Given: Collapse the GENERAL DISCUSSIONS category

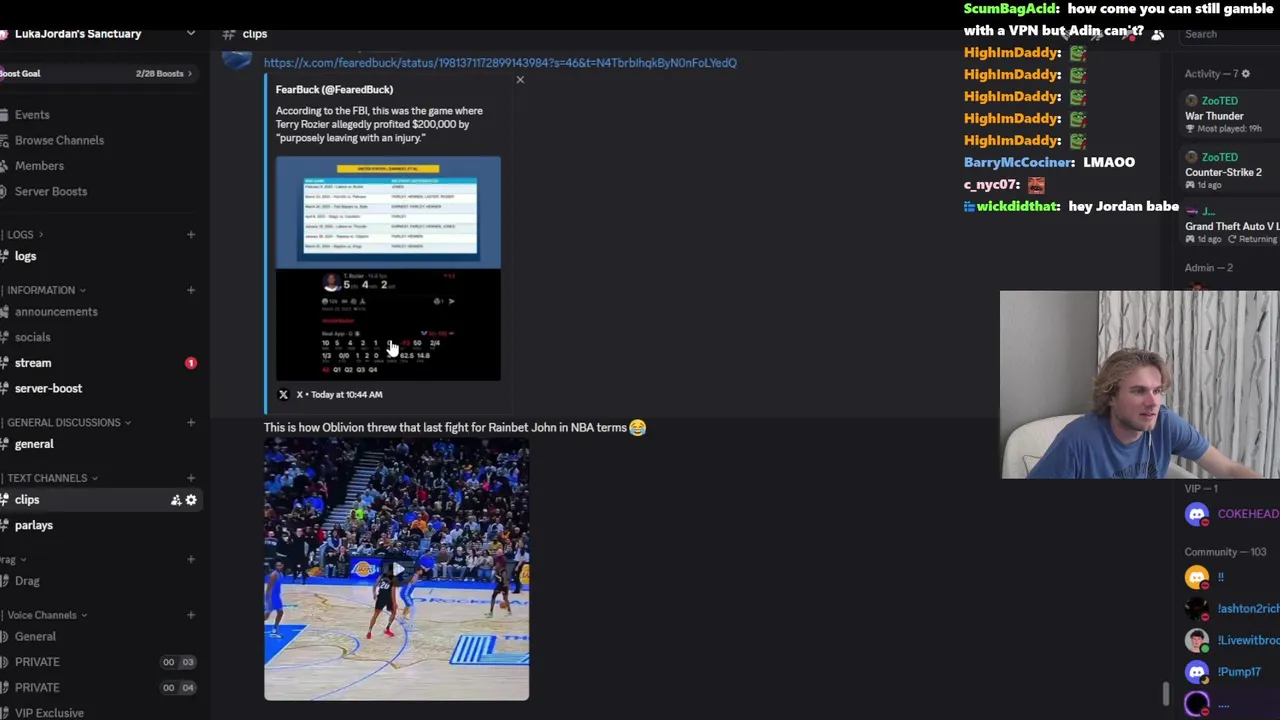Looking at the screenshot, I should [68, 422].
